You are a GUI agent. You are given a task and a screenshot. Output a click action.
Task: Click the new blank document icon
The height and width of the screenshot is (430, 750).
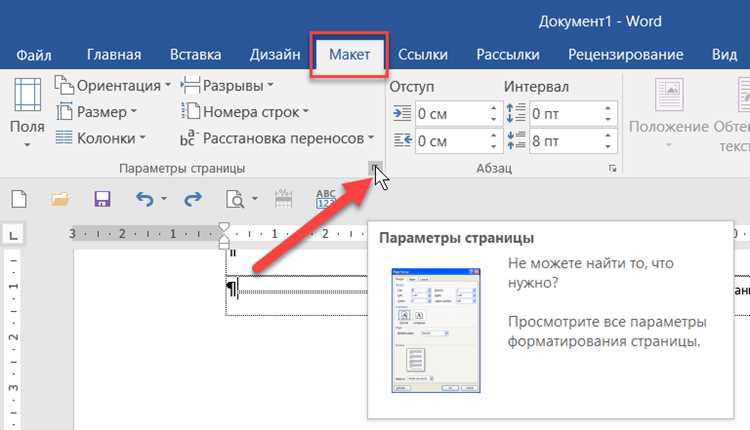tap(19, 198)
